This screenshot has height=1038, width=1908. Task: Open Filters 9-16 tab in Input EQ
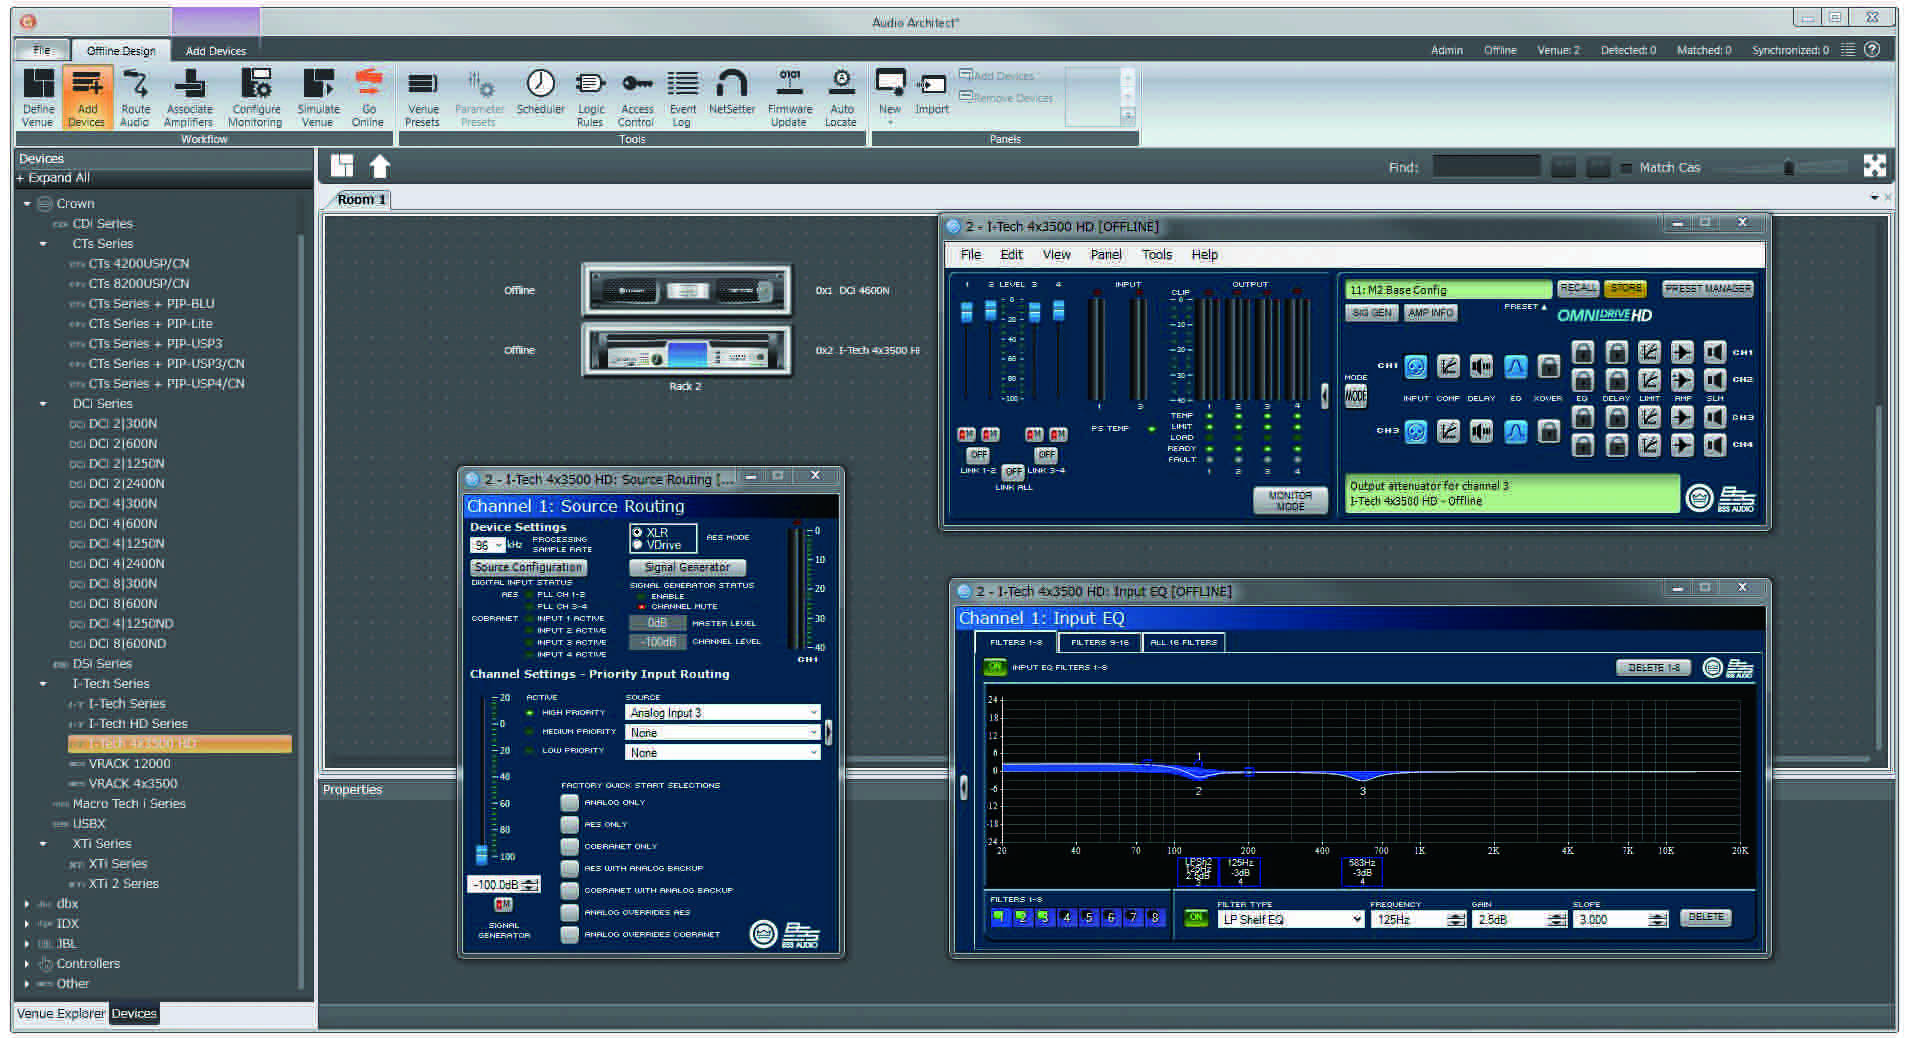point(1099,642)
